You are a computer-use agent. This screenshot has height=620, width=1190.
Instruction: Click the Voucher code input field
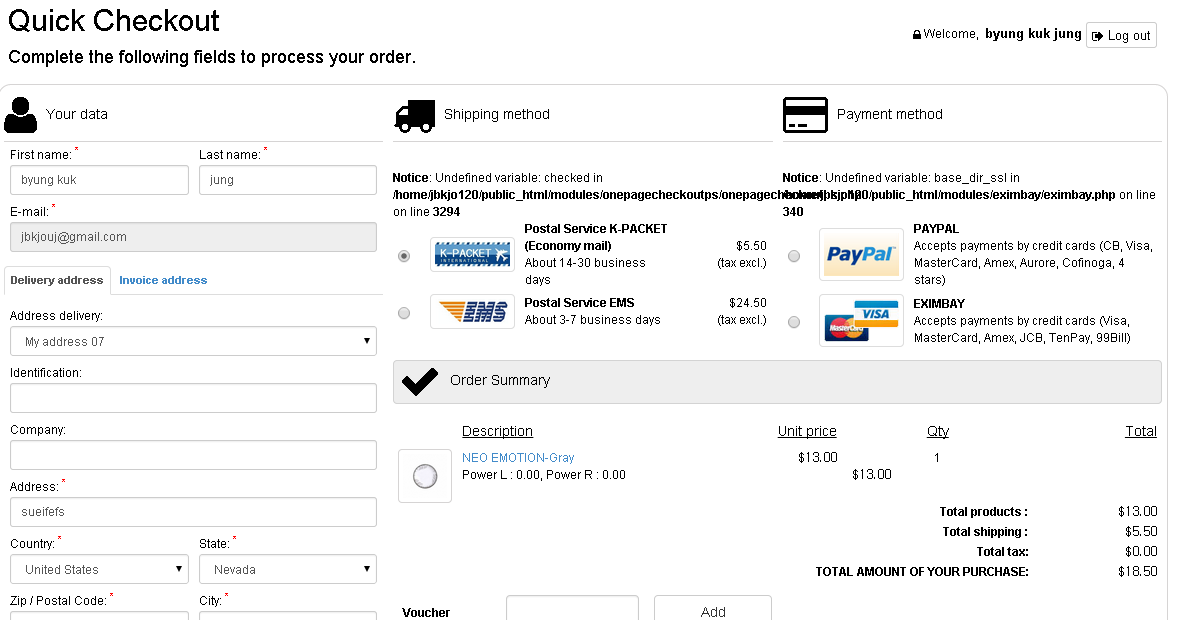(x=572, y=610)
